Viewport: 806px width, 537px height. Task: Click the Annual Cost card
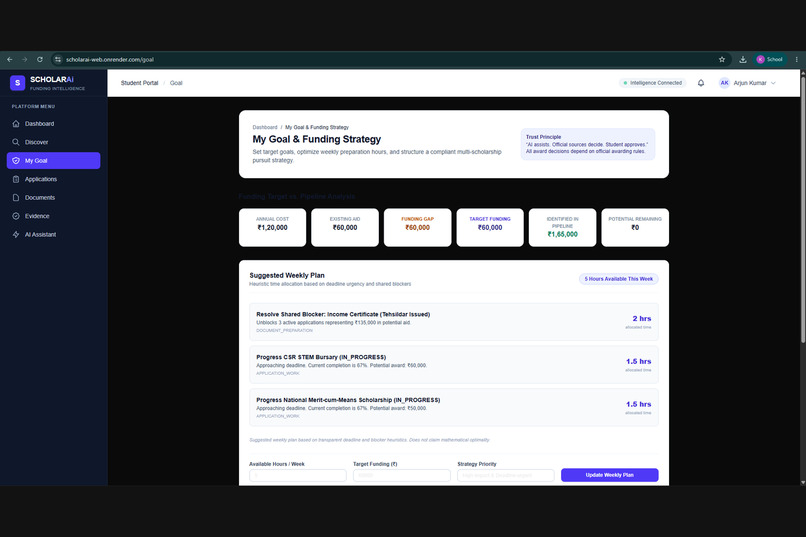[x=272, y=228]
